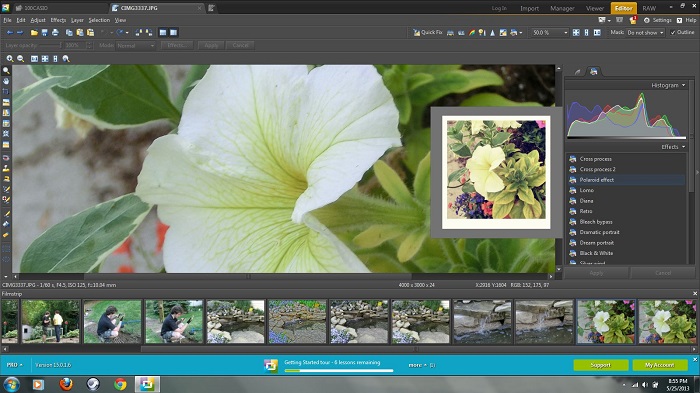Open the Redo history dropdown arrow
700x393 pixels.
pyautogui.click(x=127, y=33)
